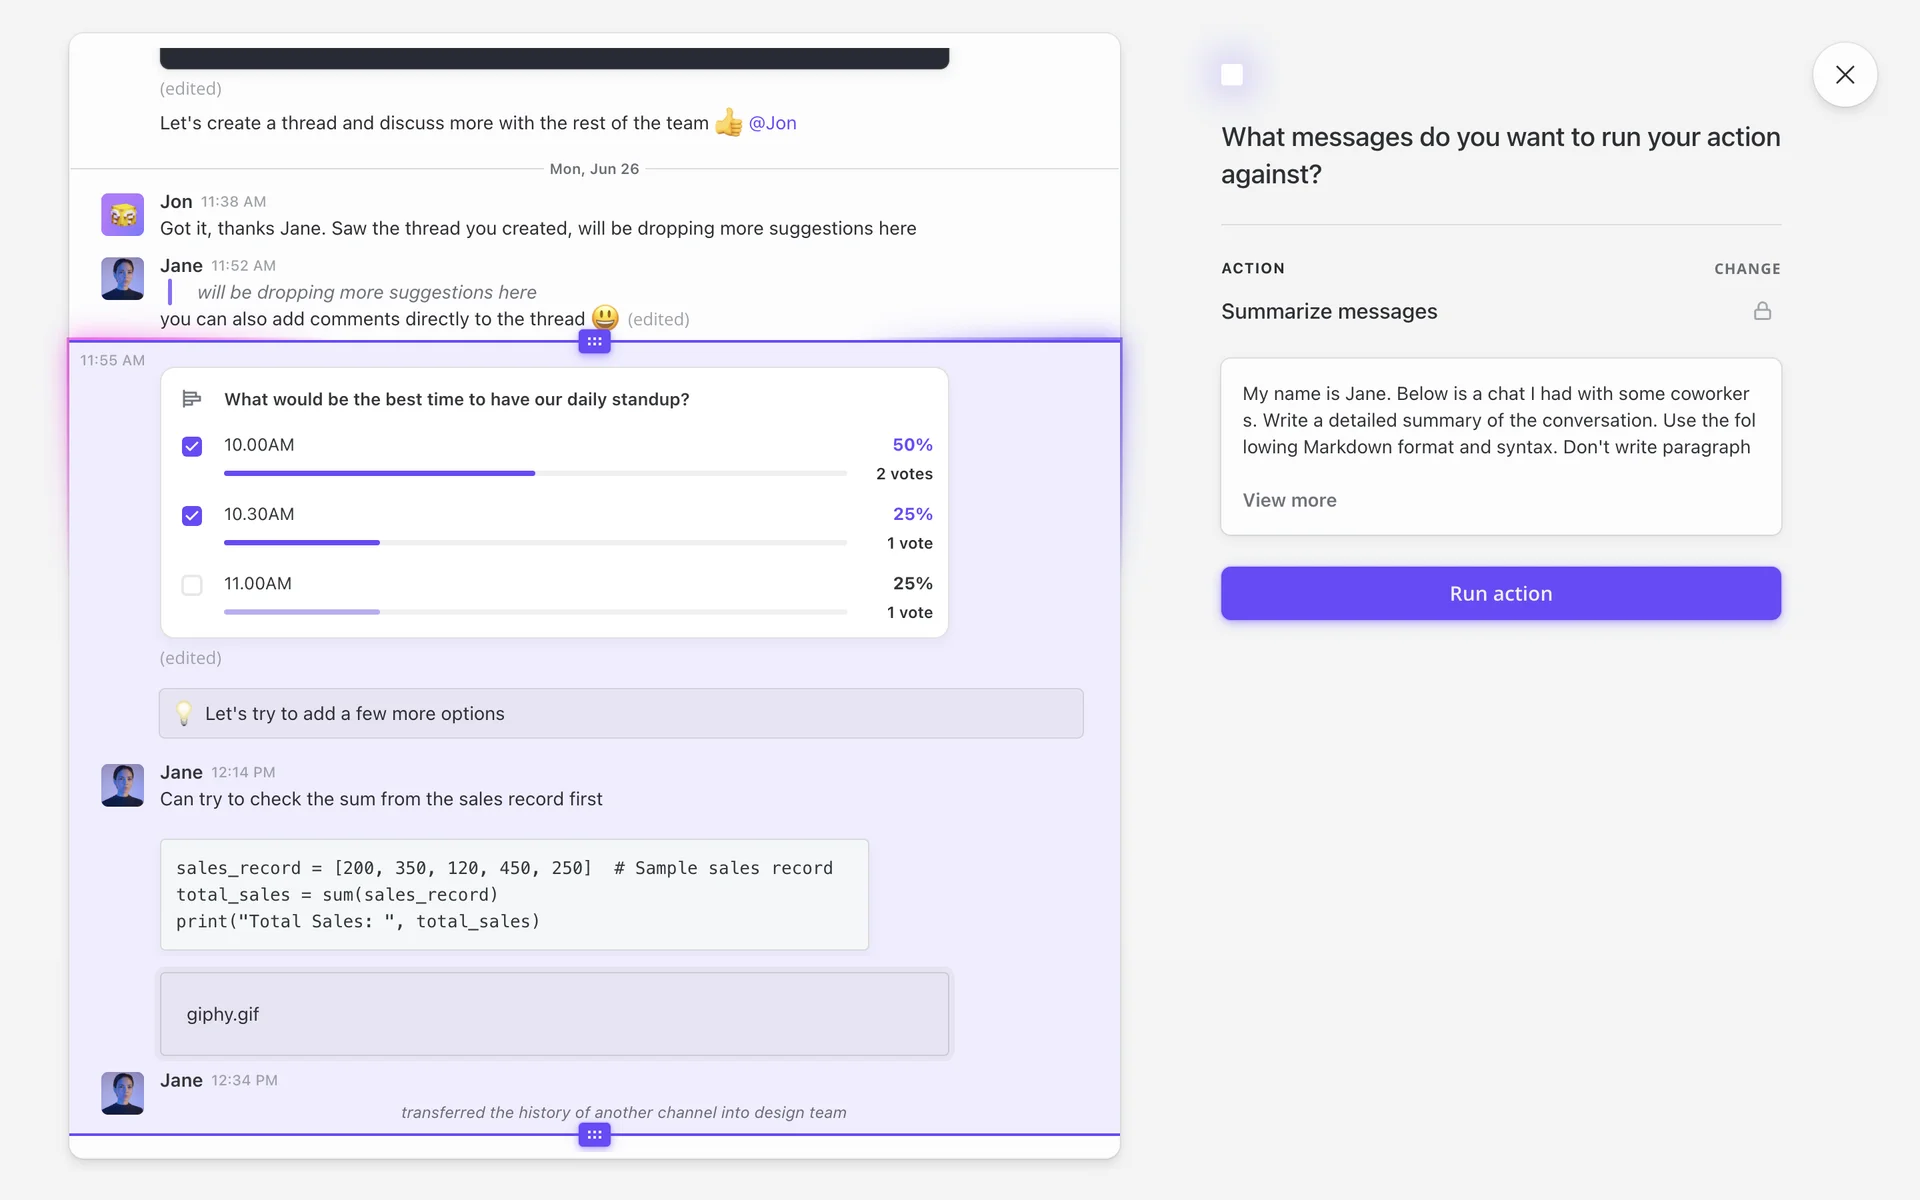The height and width of the screenshot is (1200, 1920).
Task: Click the white square logo icon
Action: 1232,75
